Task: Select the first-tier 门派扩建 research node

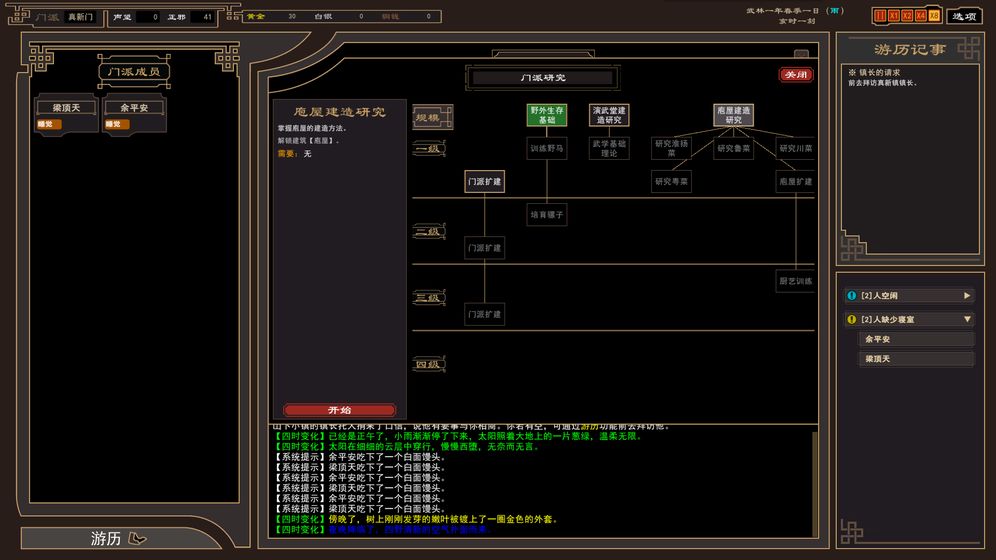Action: (485, 181)
